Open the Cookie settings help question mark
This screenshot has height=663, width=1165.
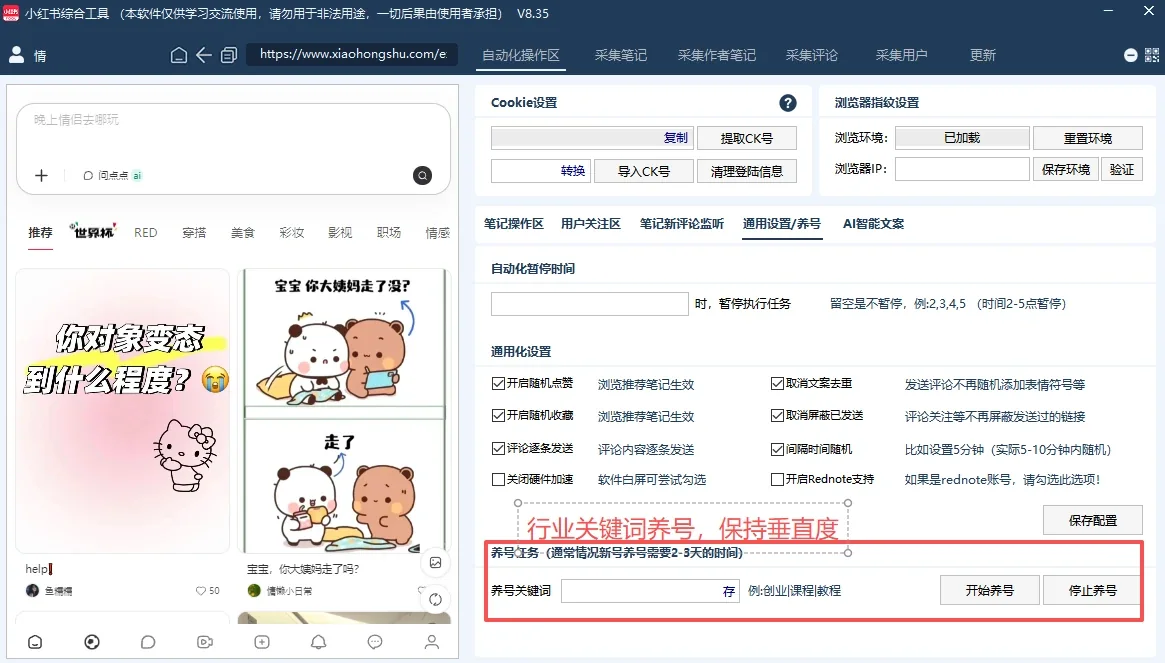pyautogui.click(x=788, y=103)
